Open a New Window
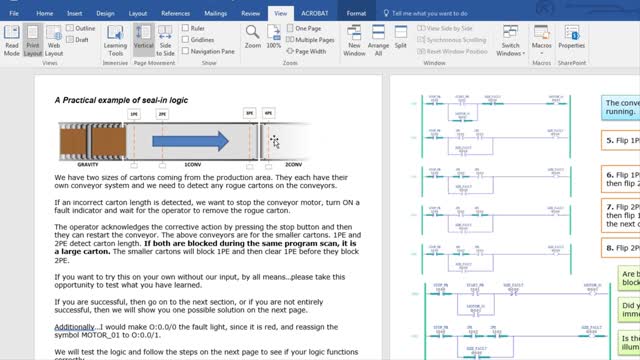 [354, 40]
